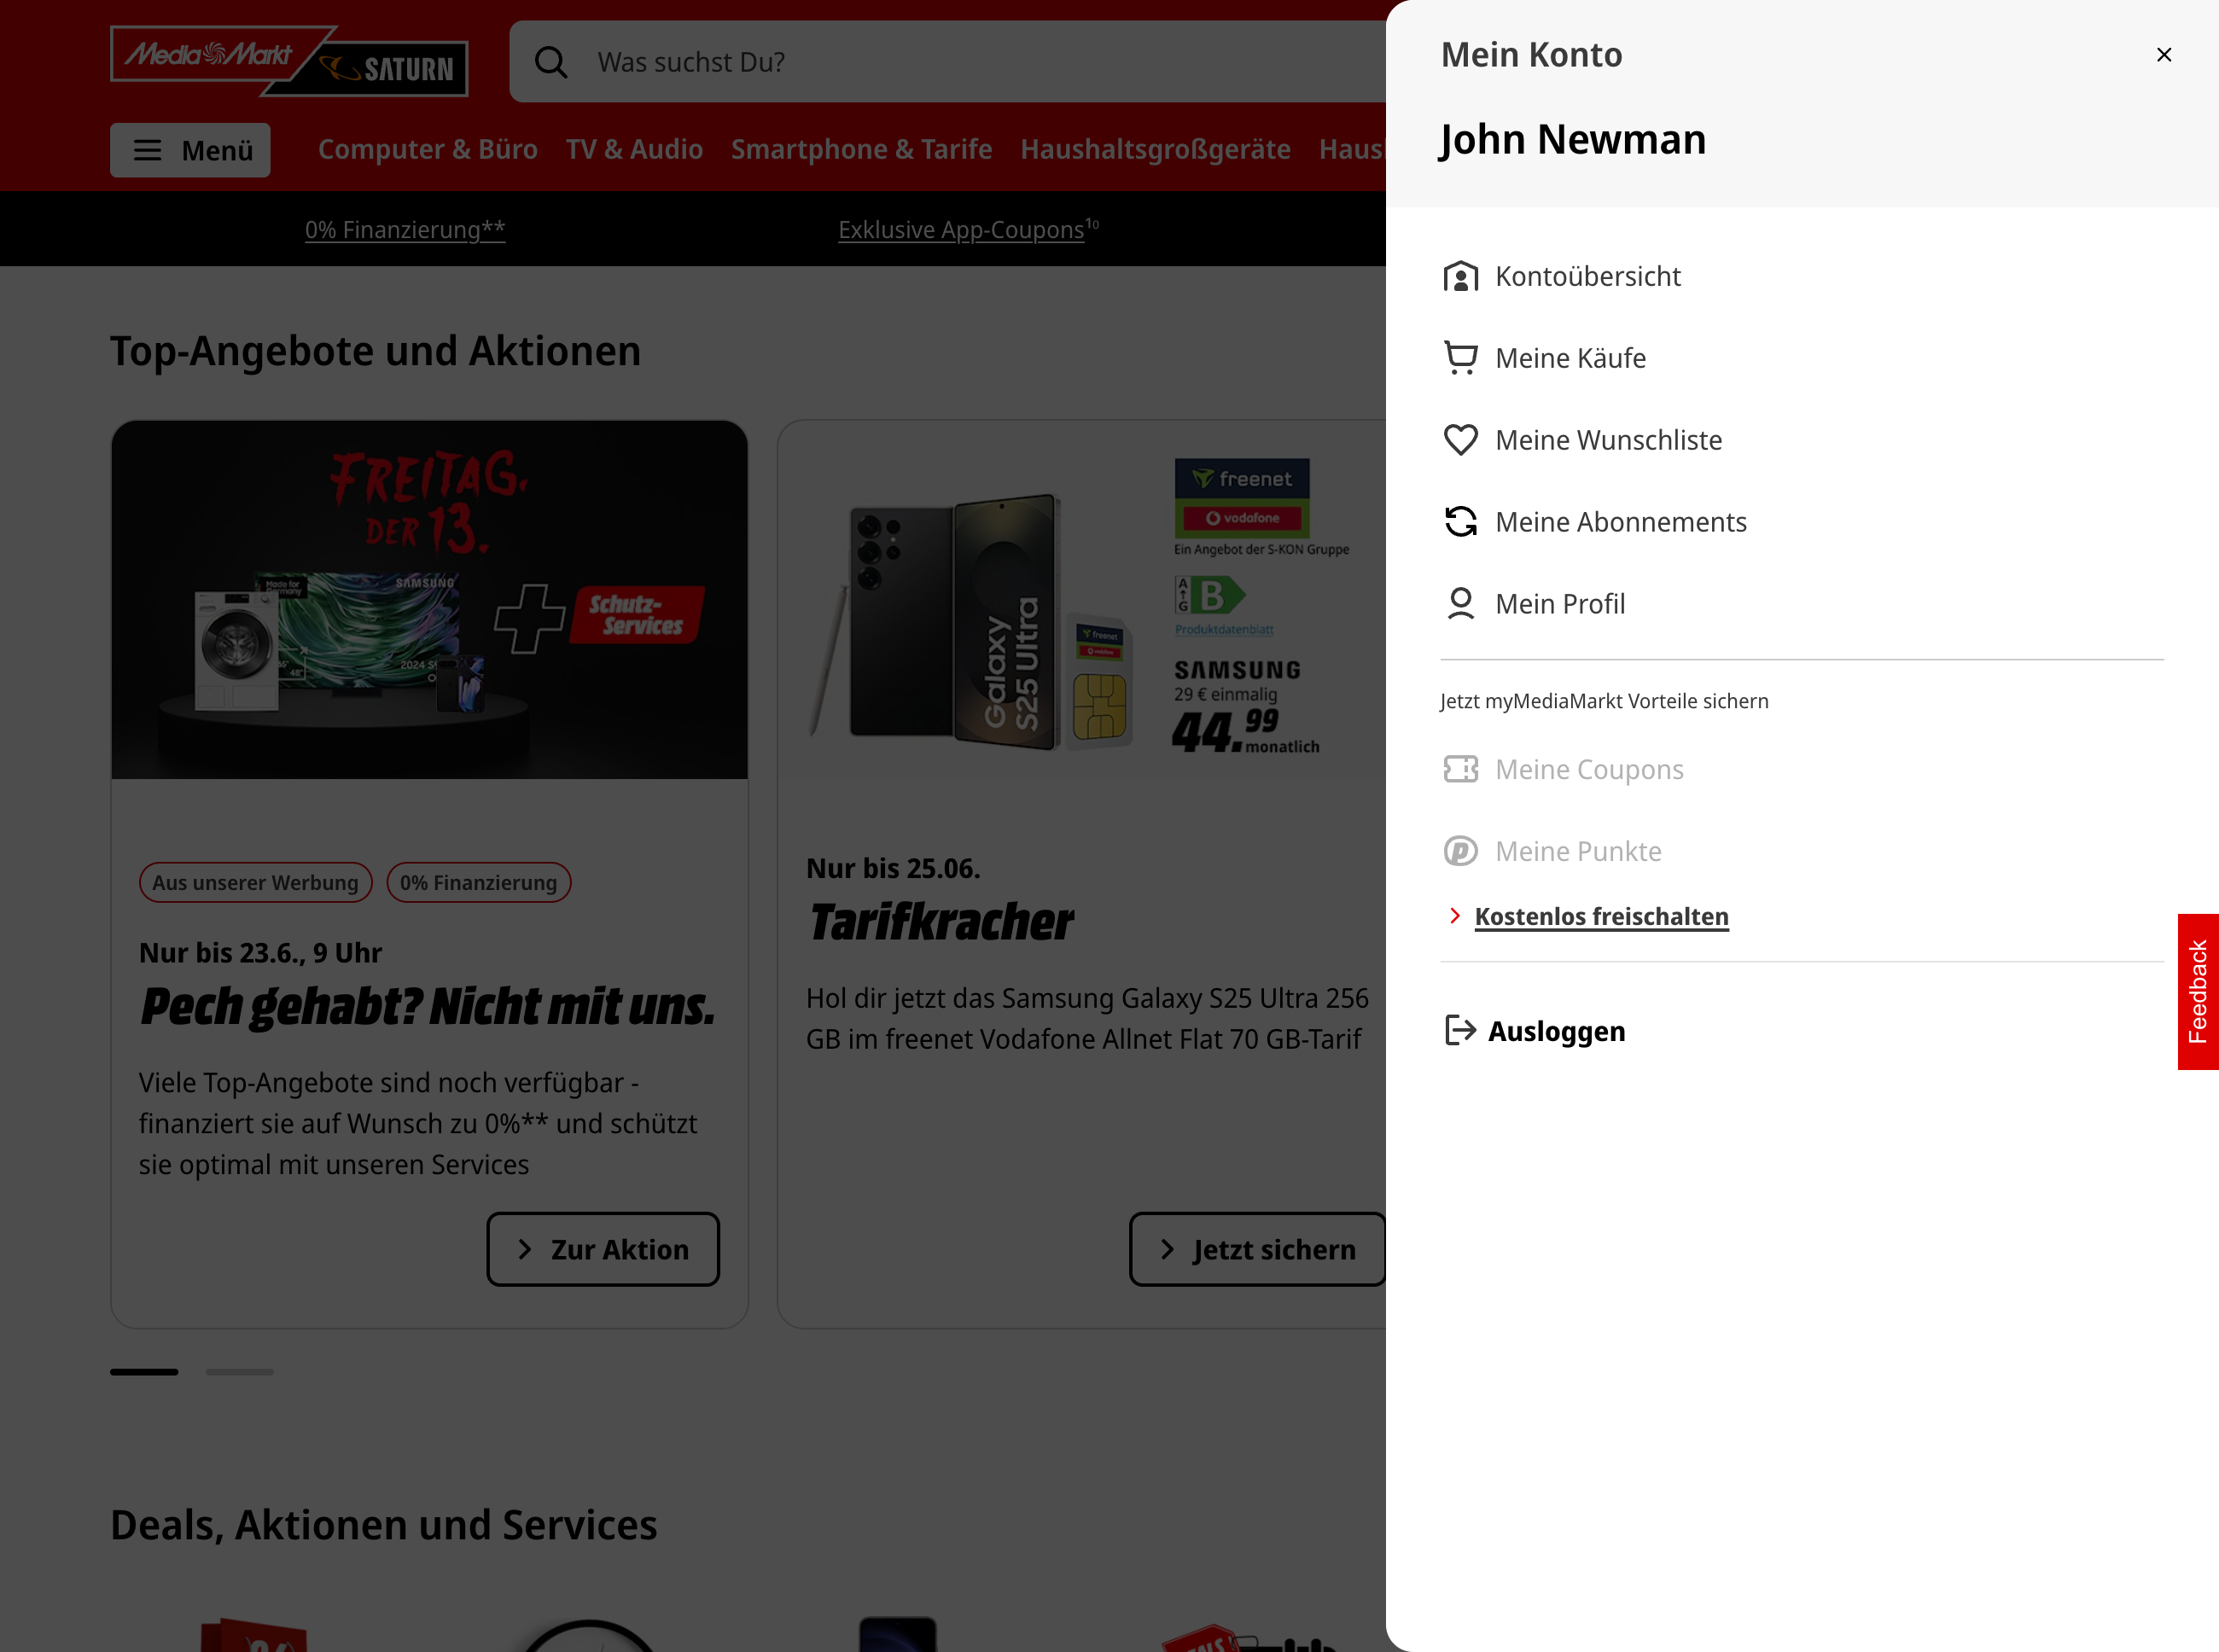Click the Jetzt sichern button
The width and height of the screenshot is (2219, 1652).
pyautogui.click(x=1256, y=1249)
